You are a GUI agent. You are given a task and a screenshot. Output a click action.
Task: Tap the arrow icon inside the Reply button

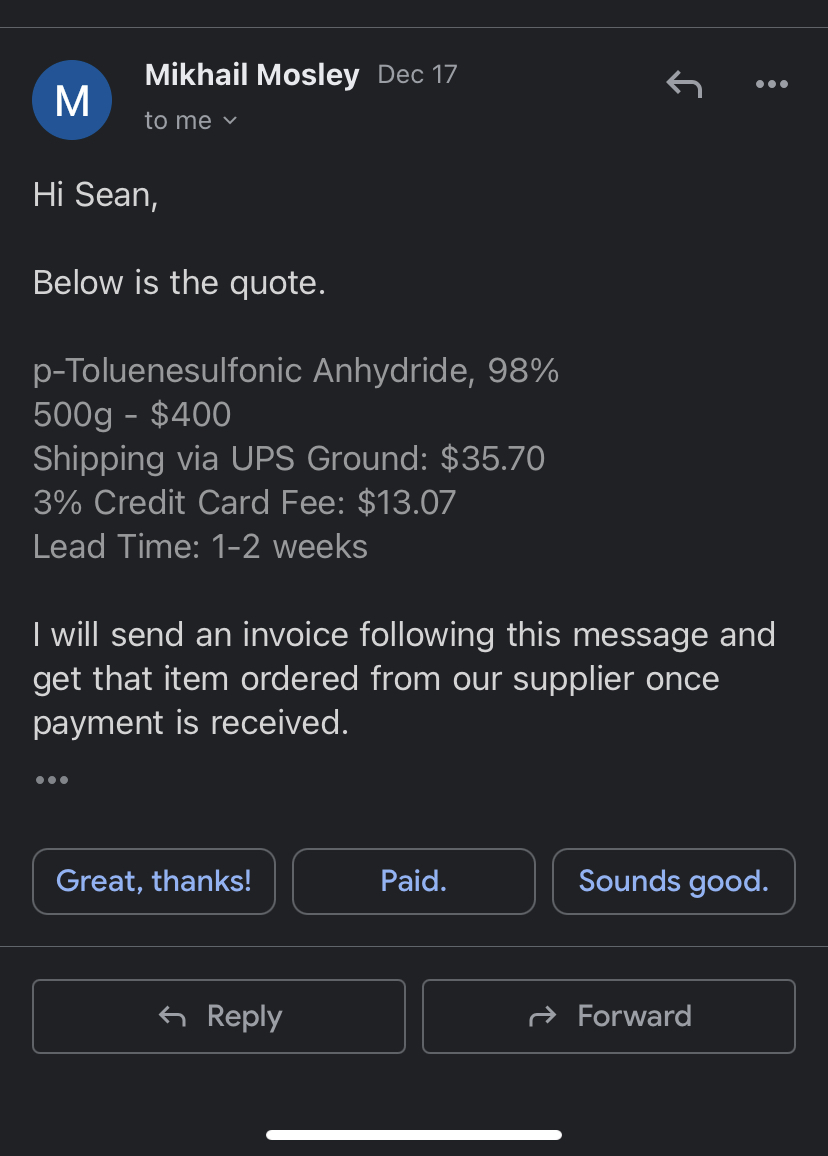coord(173,1017)
